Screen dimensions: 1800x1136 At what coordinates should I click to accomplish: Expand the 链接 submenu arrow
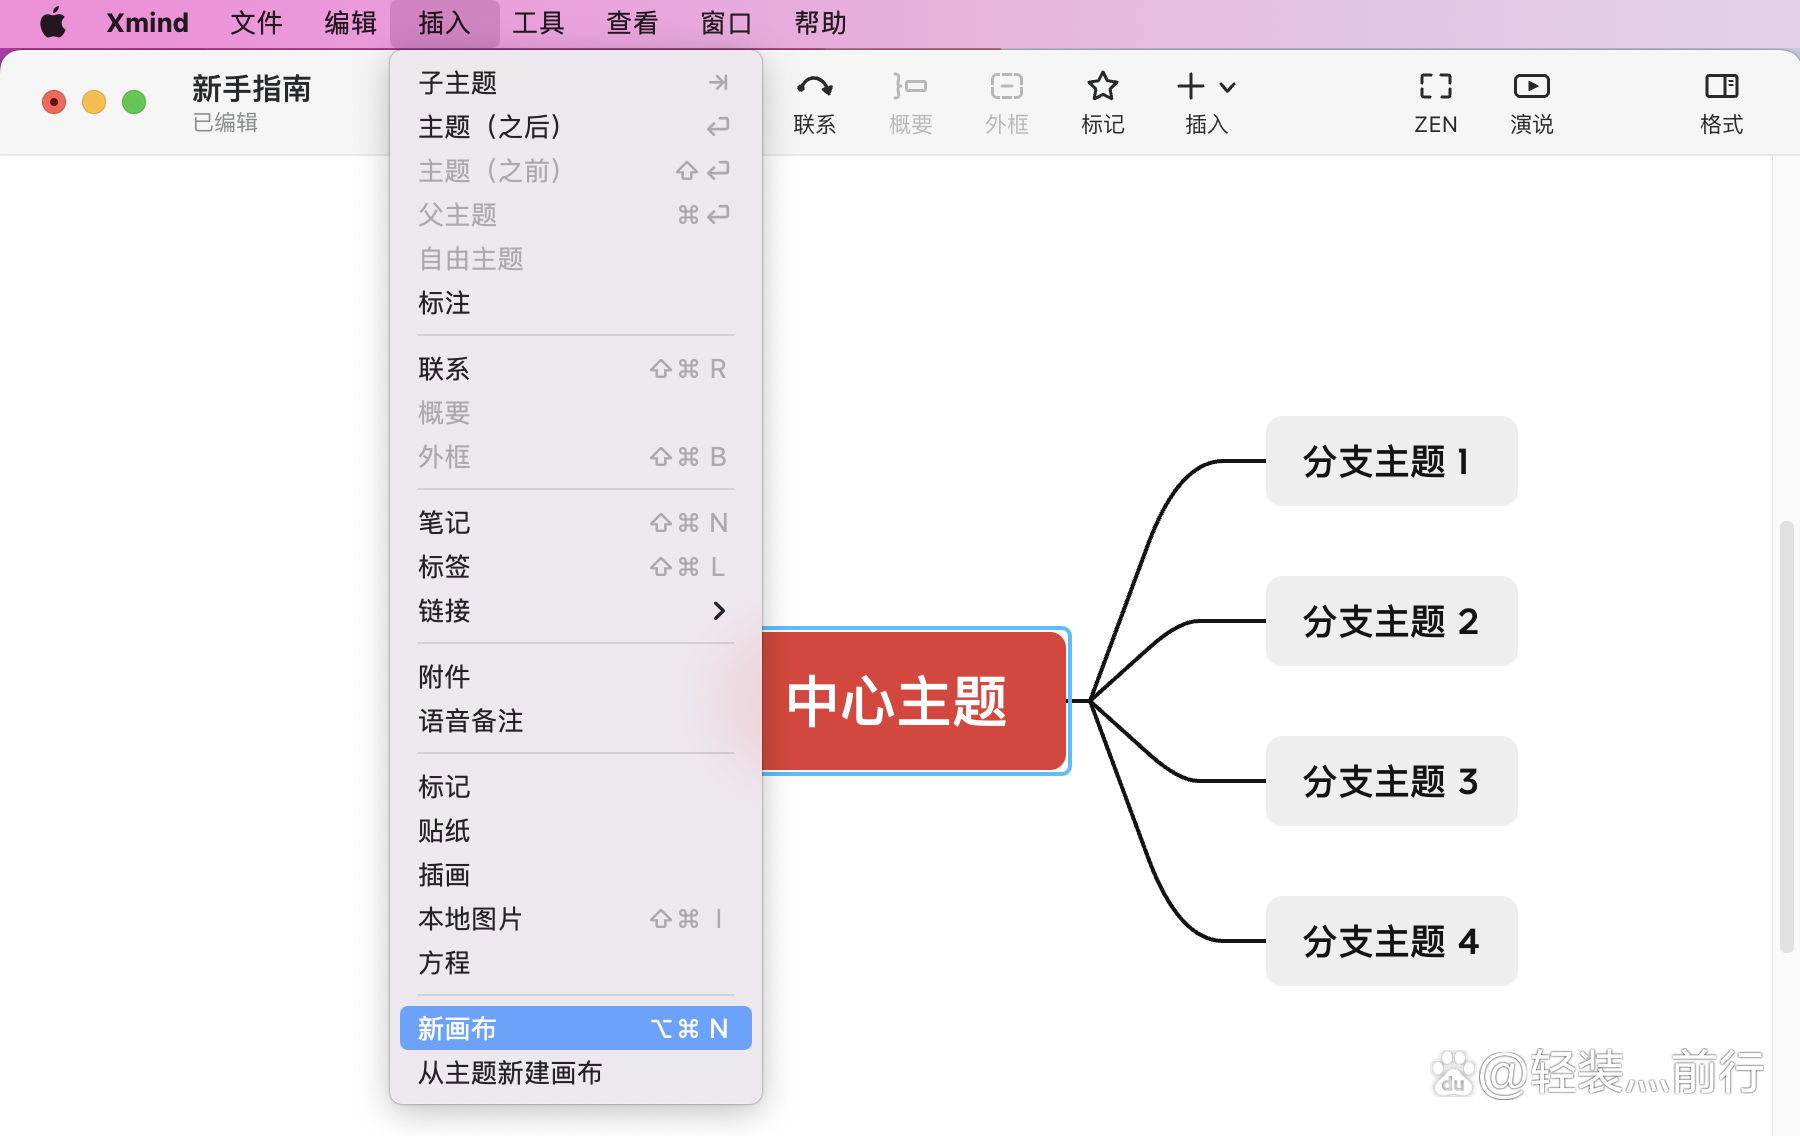(719, 610)
